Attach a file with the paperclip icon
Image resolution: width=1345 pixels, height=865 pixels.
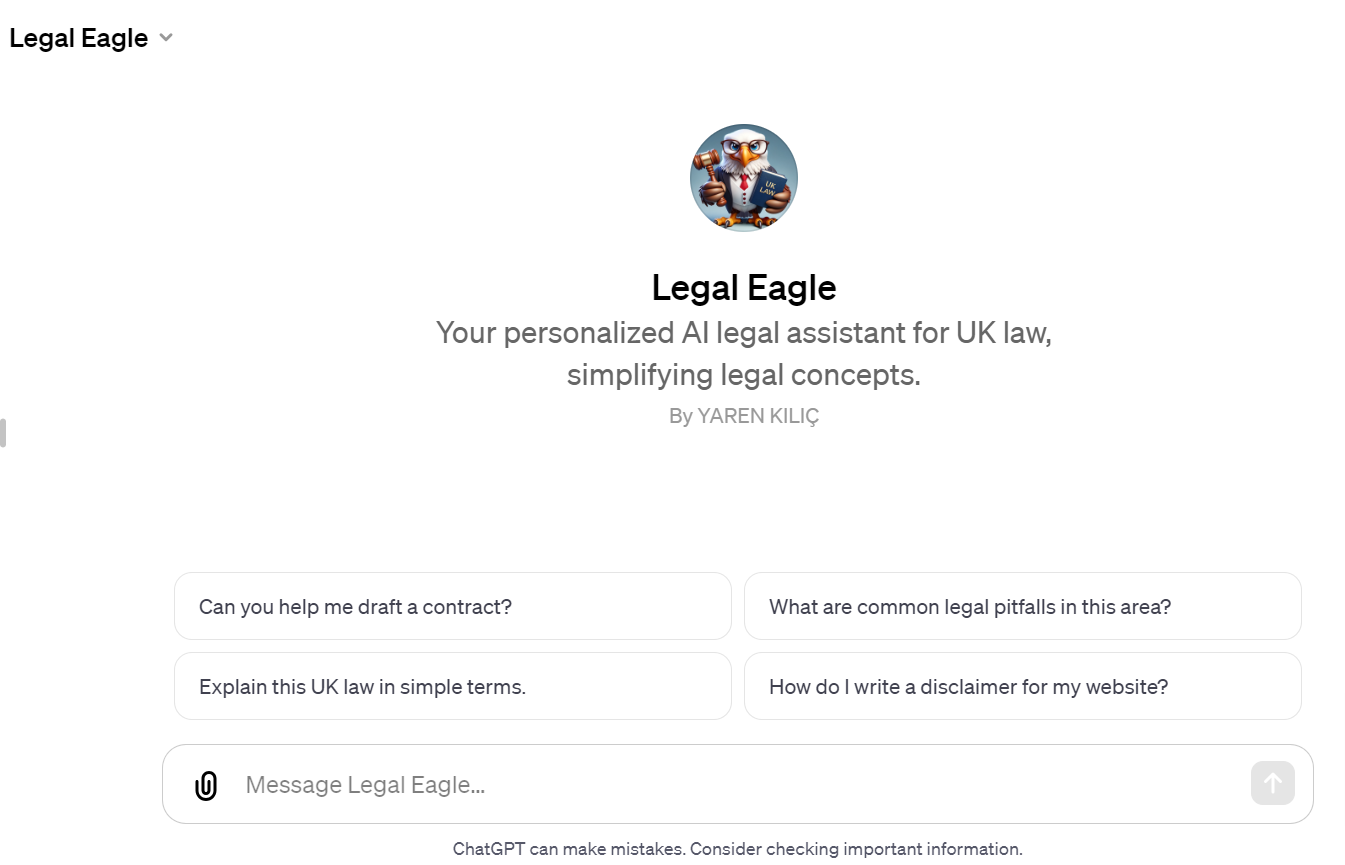[x=205, y=785]
